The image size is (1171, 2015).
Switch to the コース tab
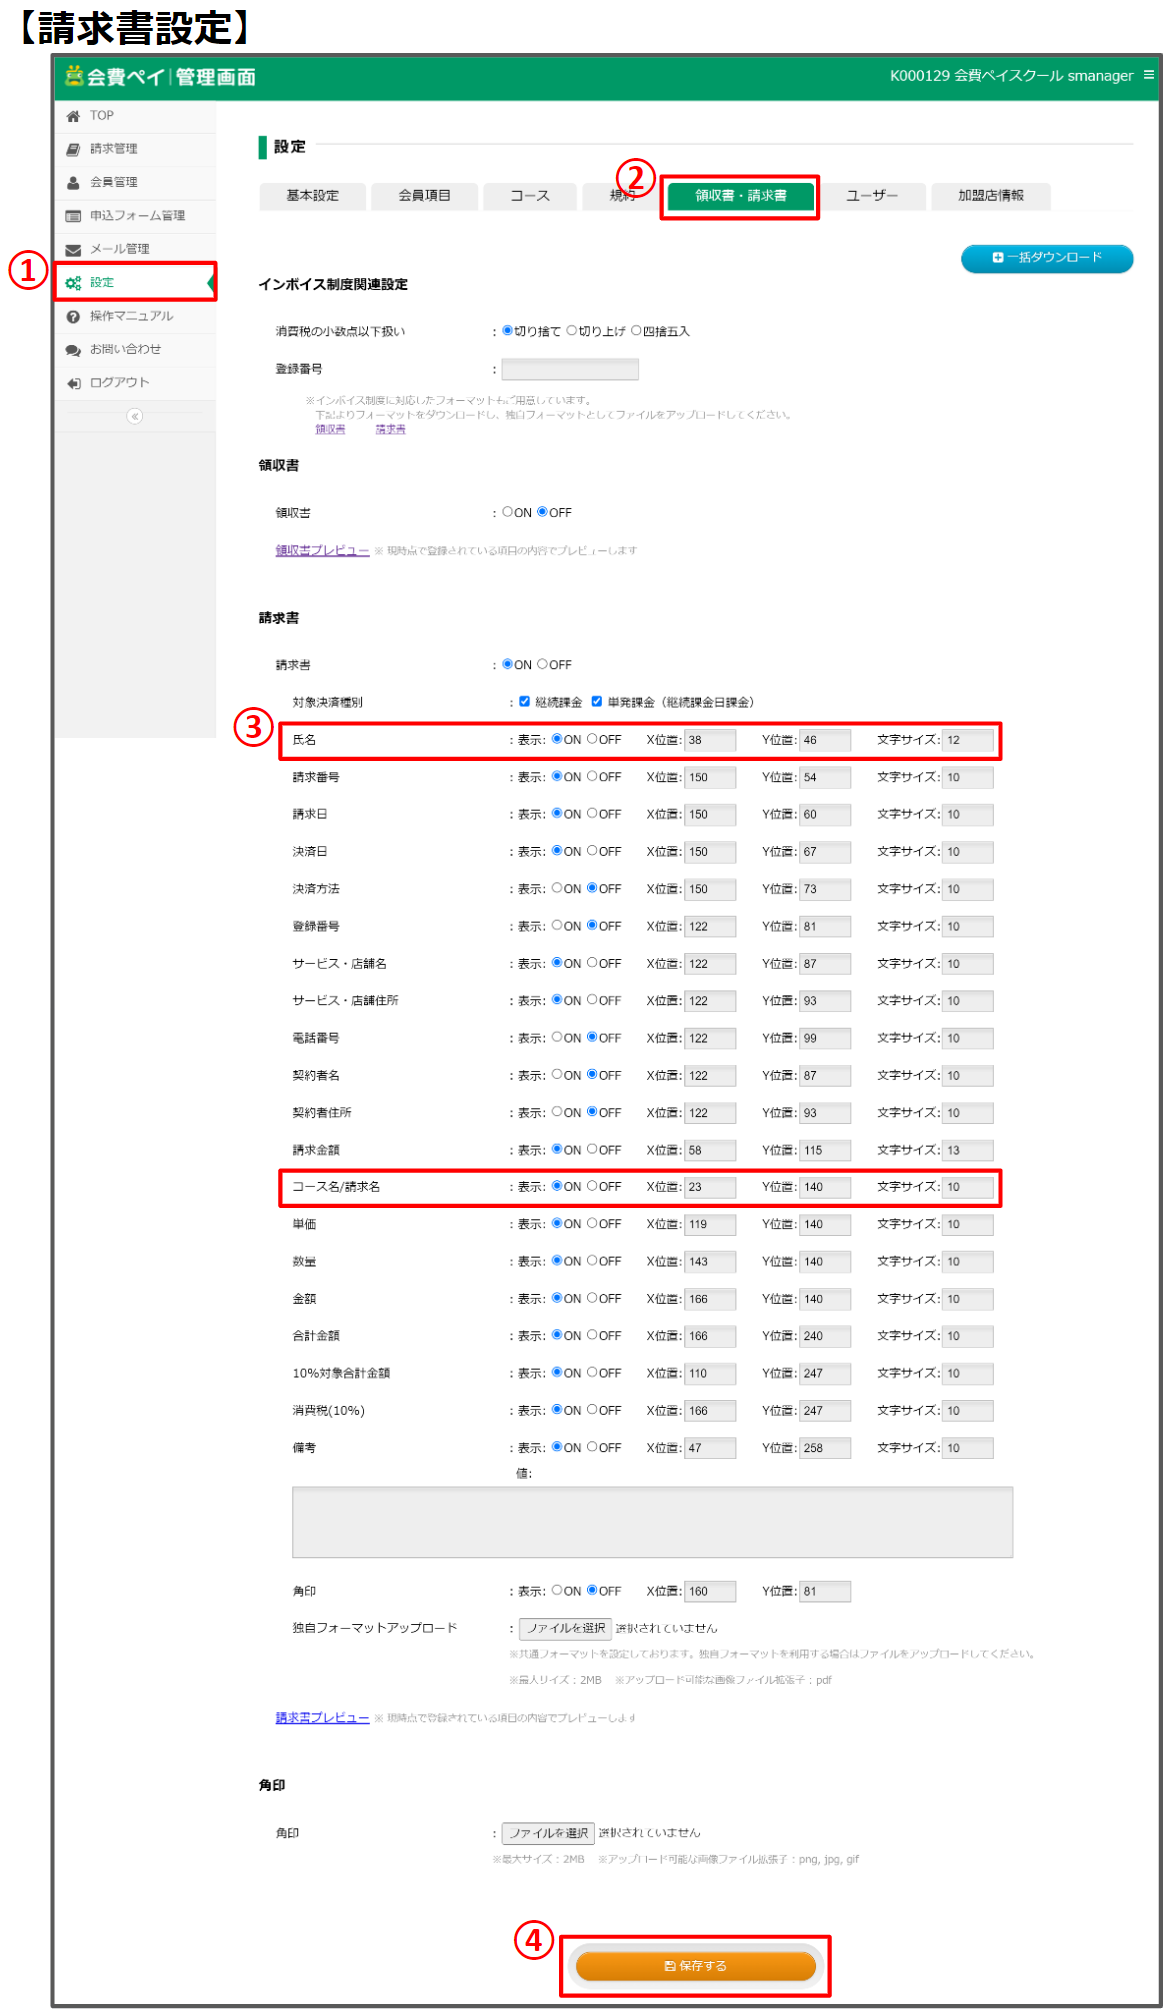pyautogui.click(x=530, y=196)
